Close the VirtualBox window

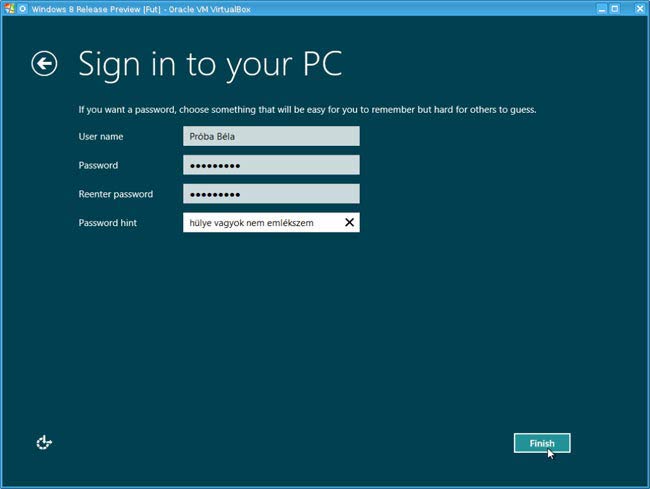(639, 7)
